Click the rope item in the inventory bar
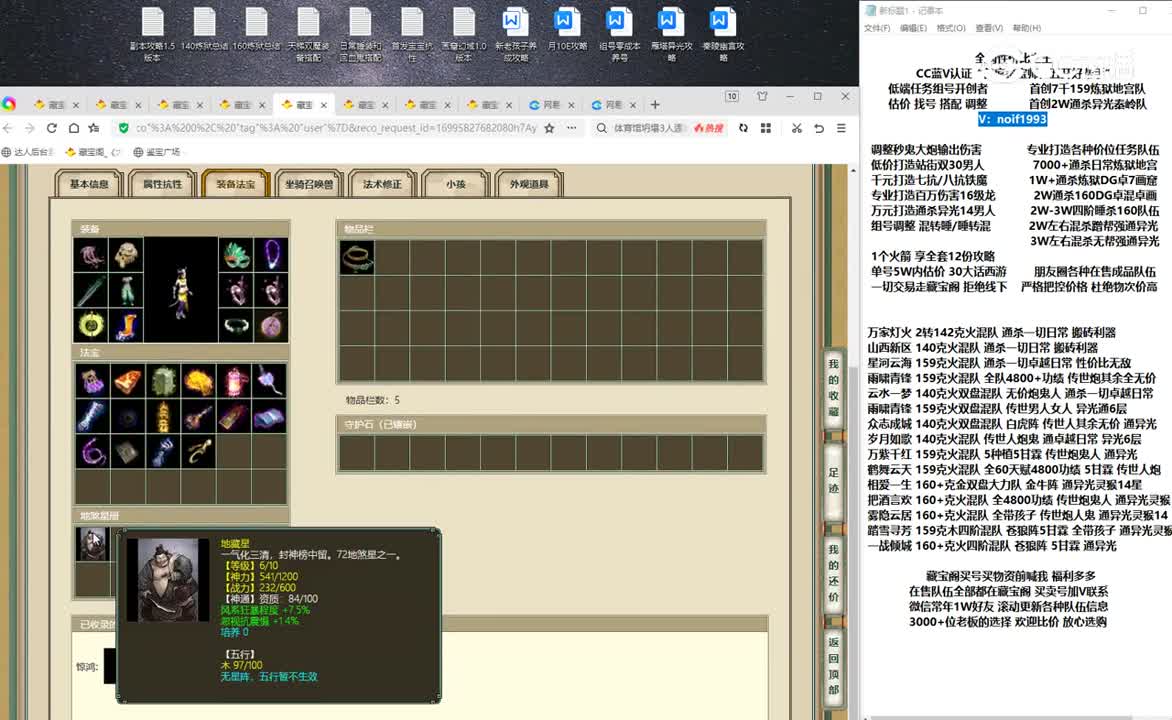The height and width of the screenshot is (720, 1172). point(357,258)
